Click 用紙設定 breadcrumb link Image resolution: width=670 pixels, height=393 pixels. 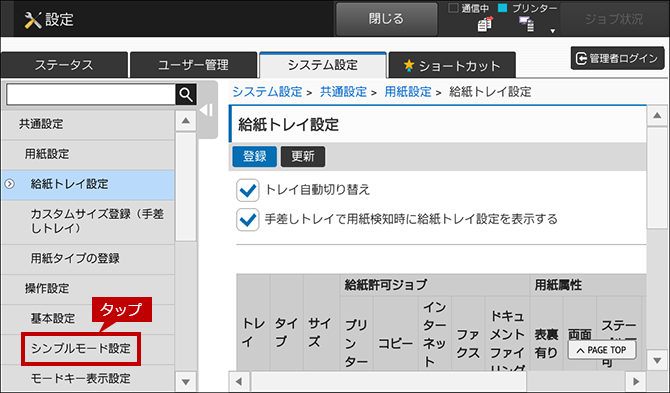coord(408,92)
